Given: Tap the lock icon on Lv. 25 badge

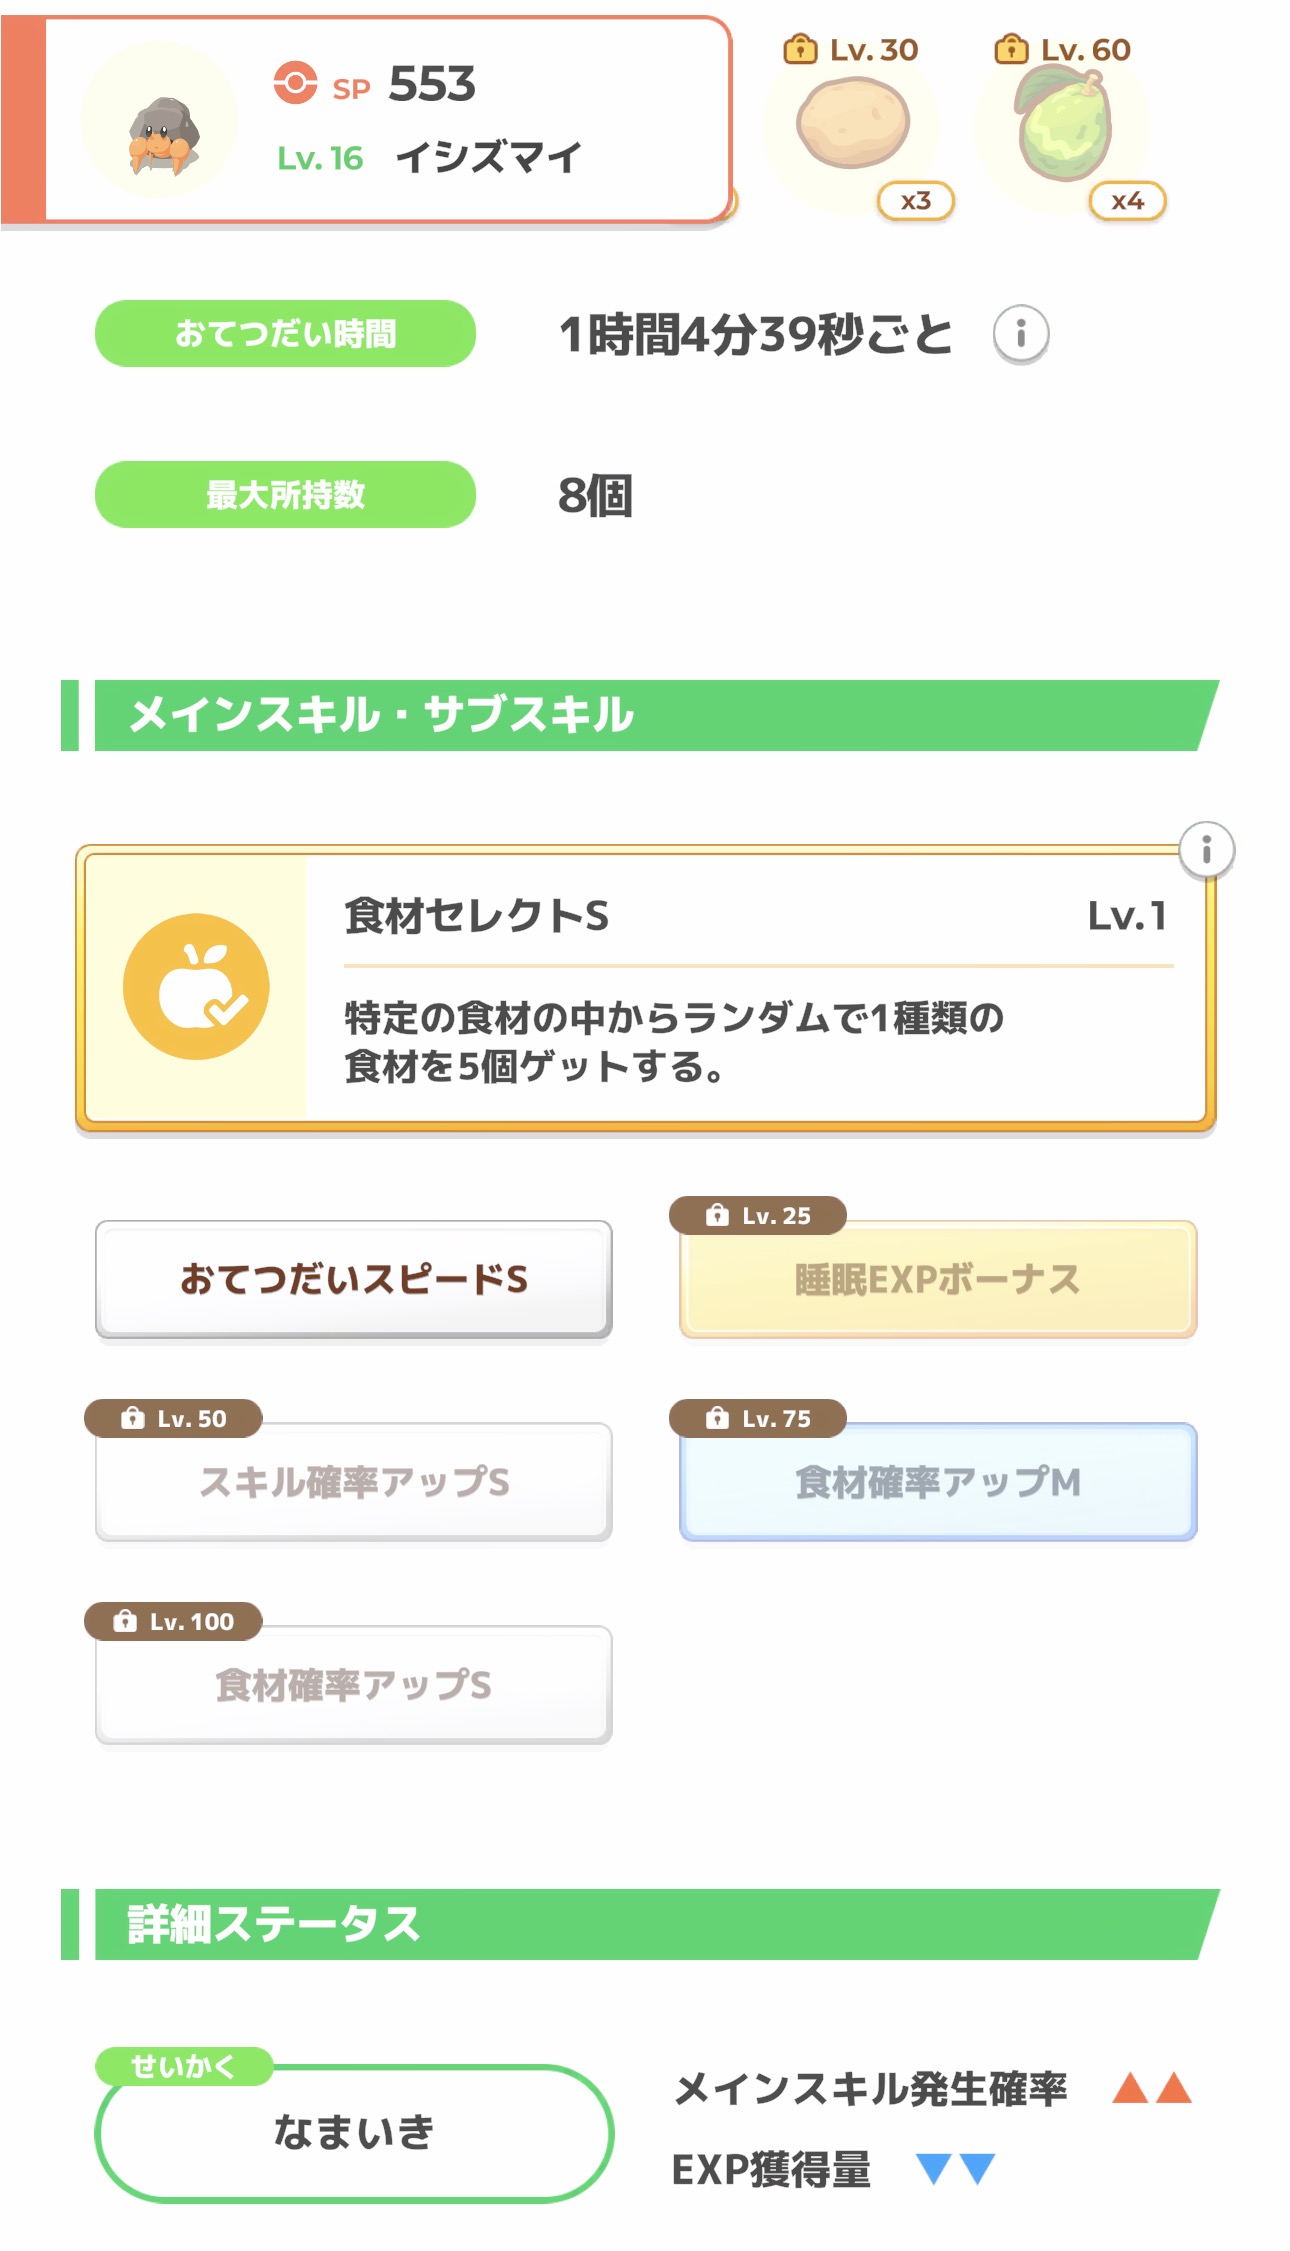Looking at the screenshot, I should pyautogui.click(x=717, y=1215).
